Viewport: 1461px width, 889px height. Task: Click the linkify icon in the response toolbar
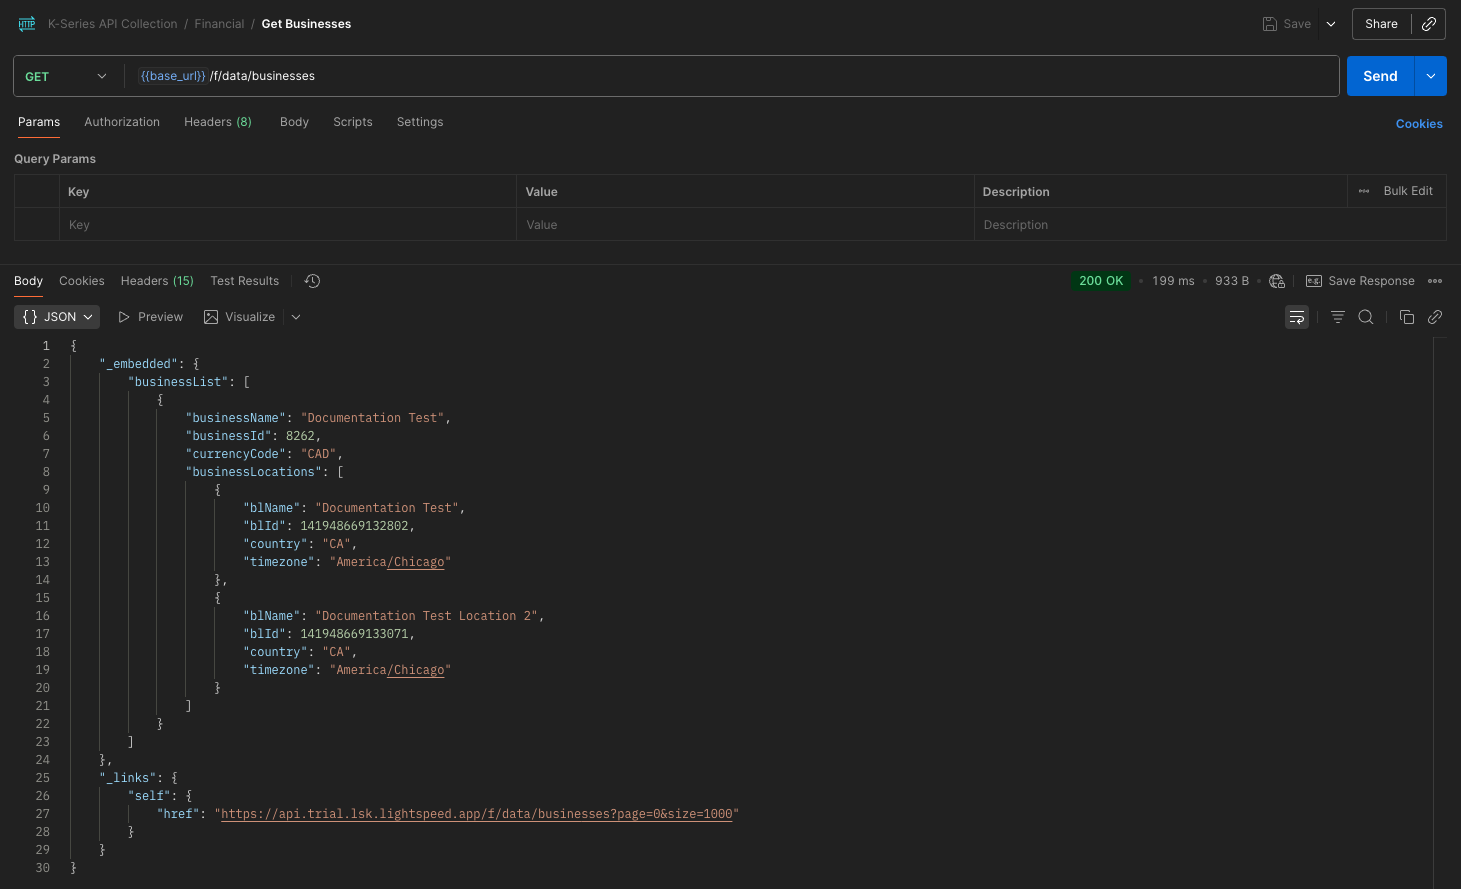pos(1435,316)
